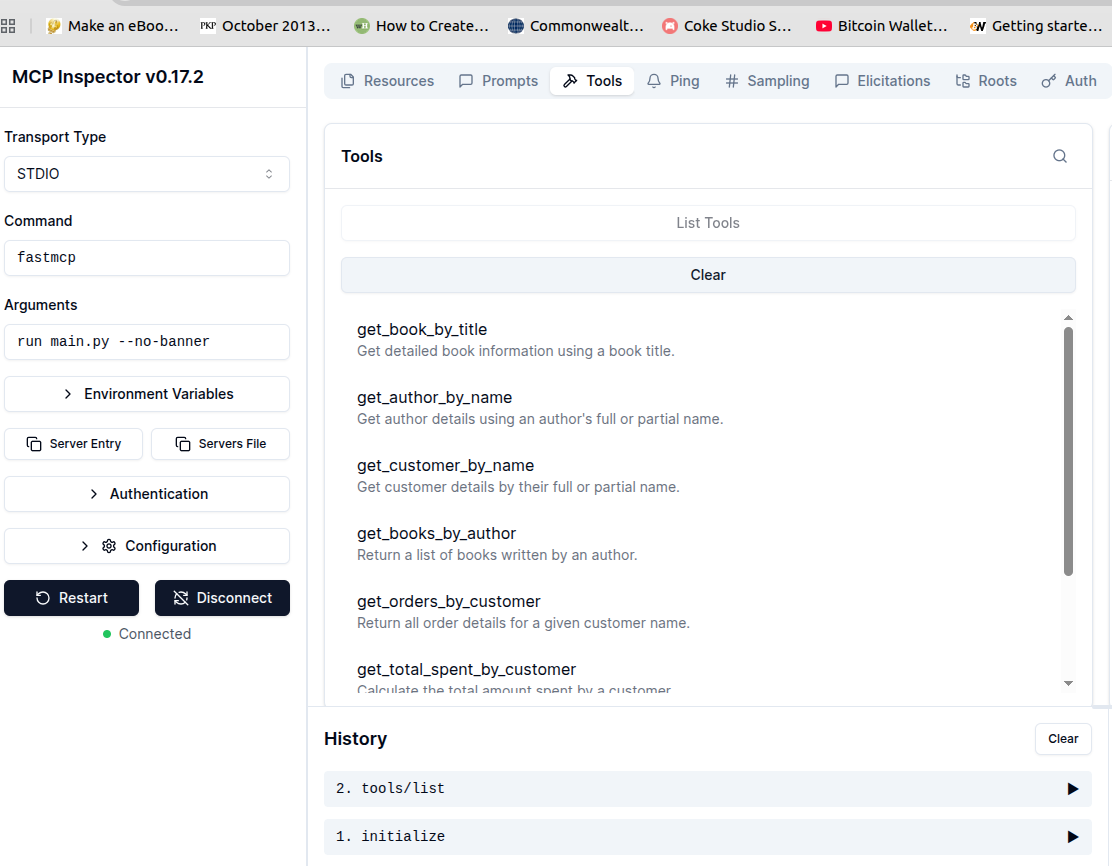The width and height of the screenshot is (1112, 866).
Task: Click the Ping bell icon
Action: pyautogui.click(x=652, y=81)
